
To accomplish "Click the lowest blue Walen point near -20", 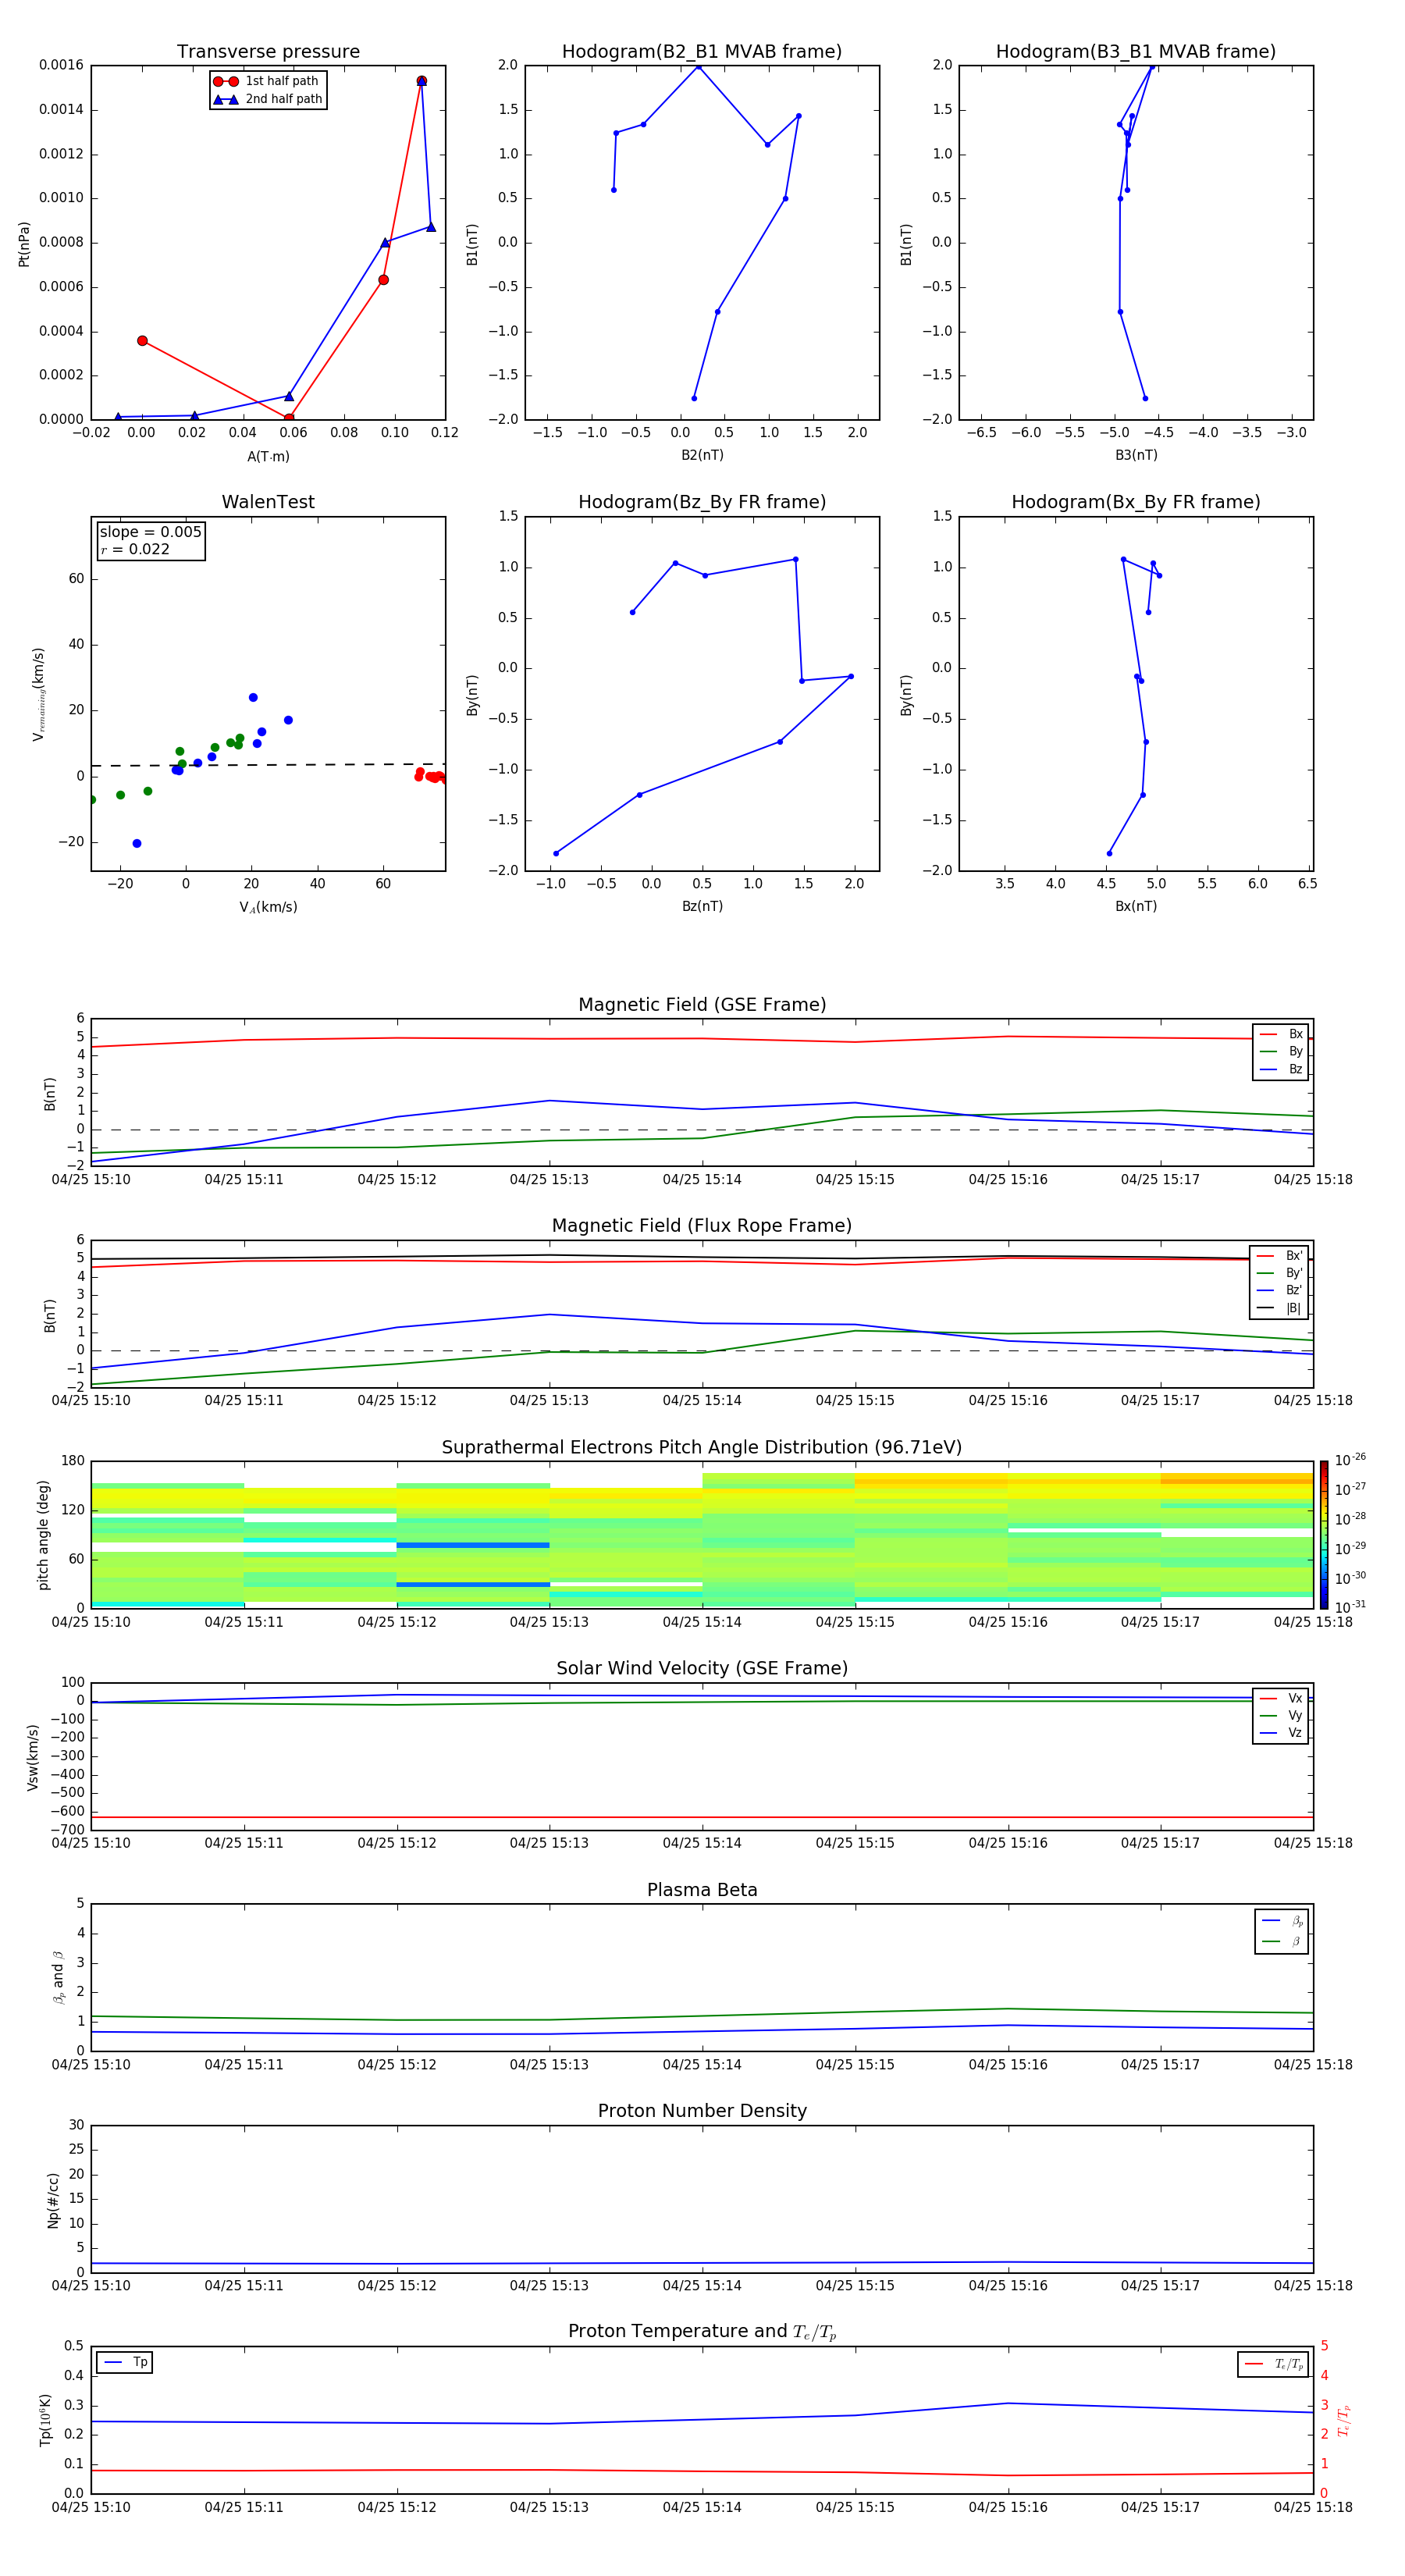I will point(137,843).
